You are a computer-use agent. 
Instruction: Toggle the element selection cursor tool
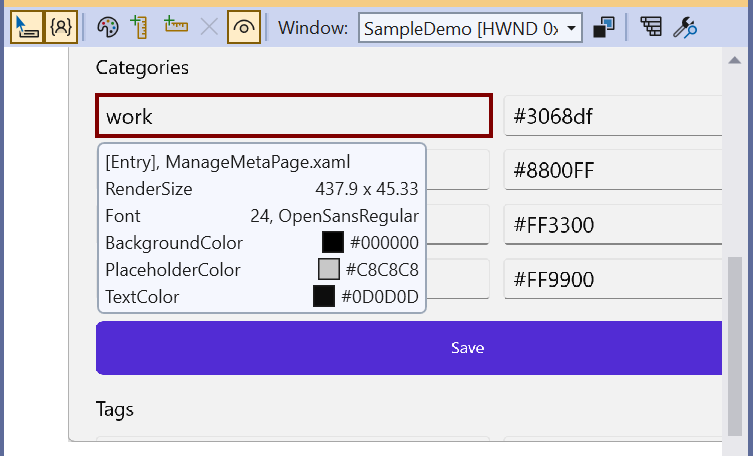[x=27, y=28]
